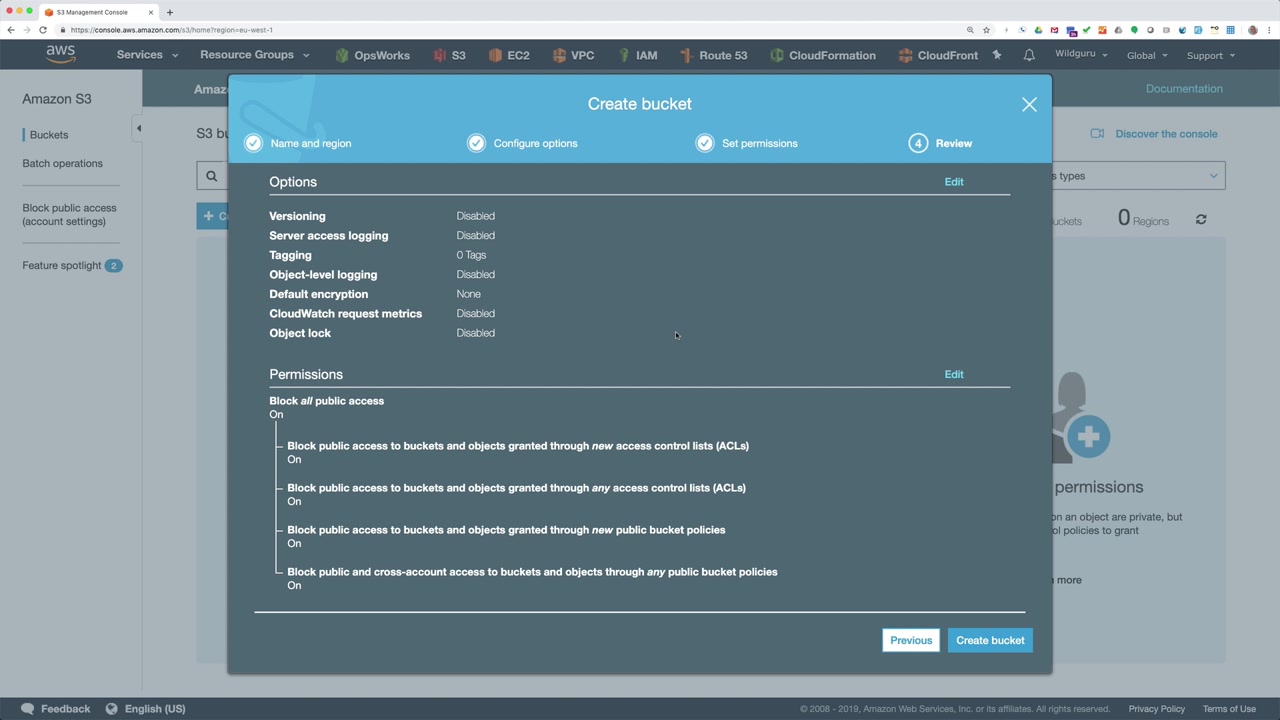Screen dimensions: 1280x720
Task: Open the Terms of Use link
Action: click(1229, 709)
